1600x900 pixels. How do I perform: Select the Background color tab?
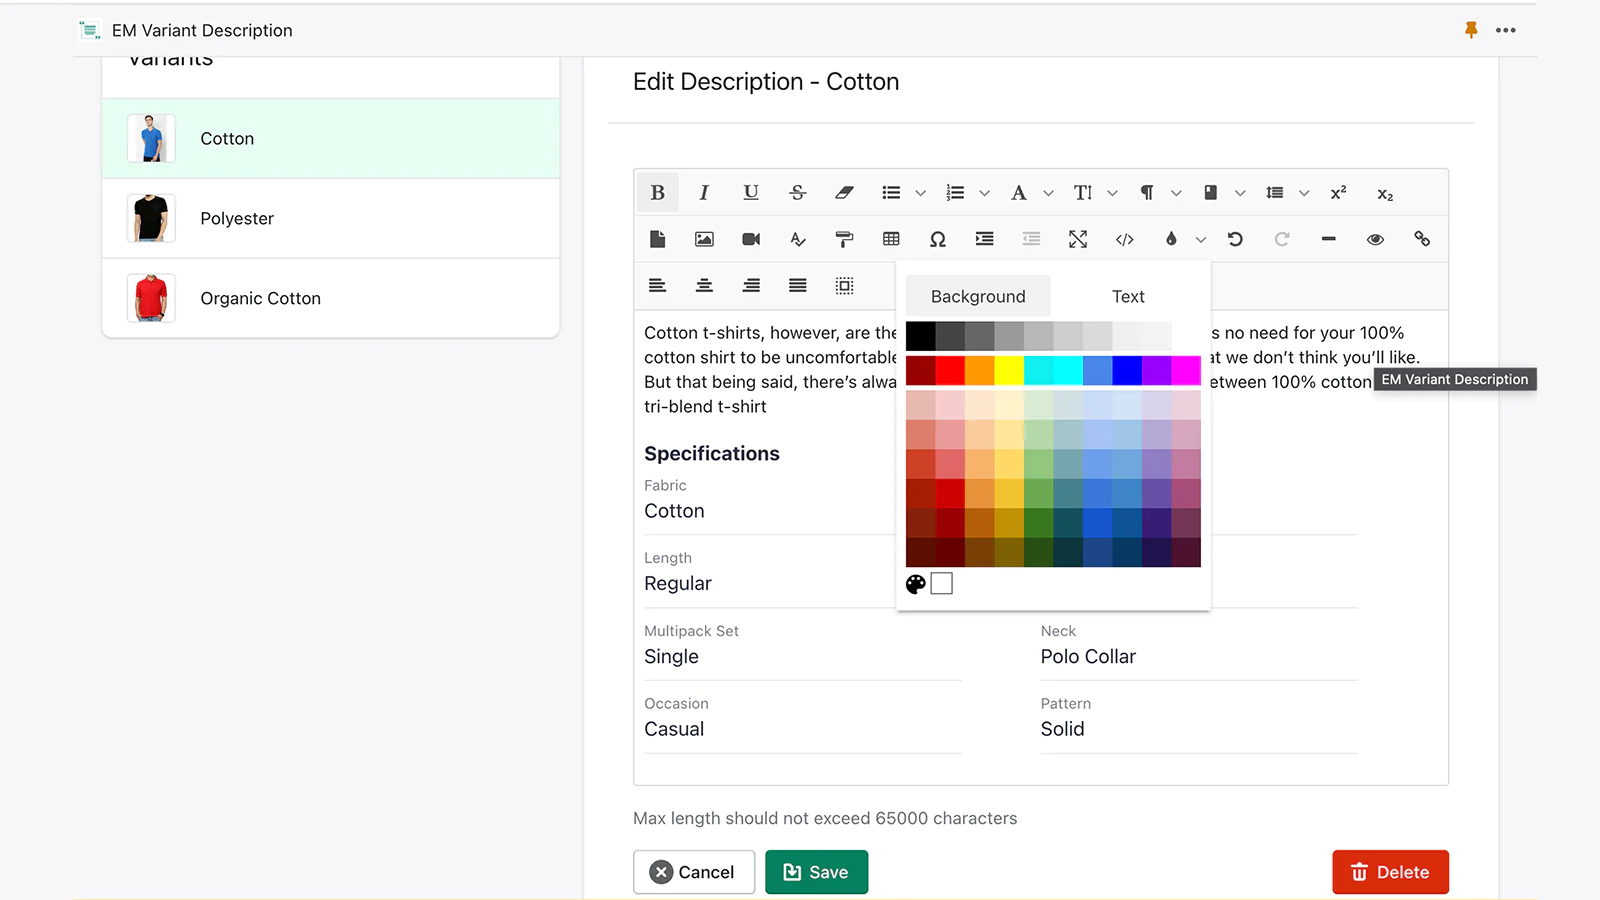pos(978,296)
